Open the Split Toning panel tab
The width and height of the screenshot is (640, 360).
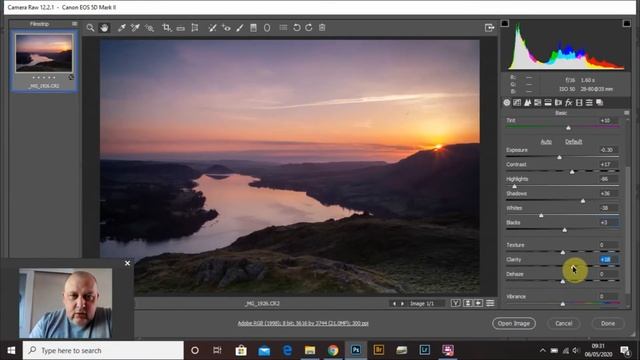pyautogui.click(x=548, y=103)
